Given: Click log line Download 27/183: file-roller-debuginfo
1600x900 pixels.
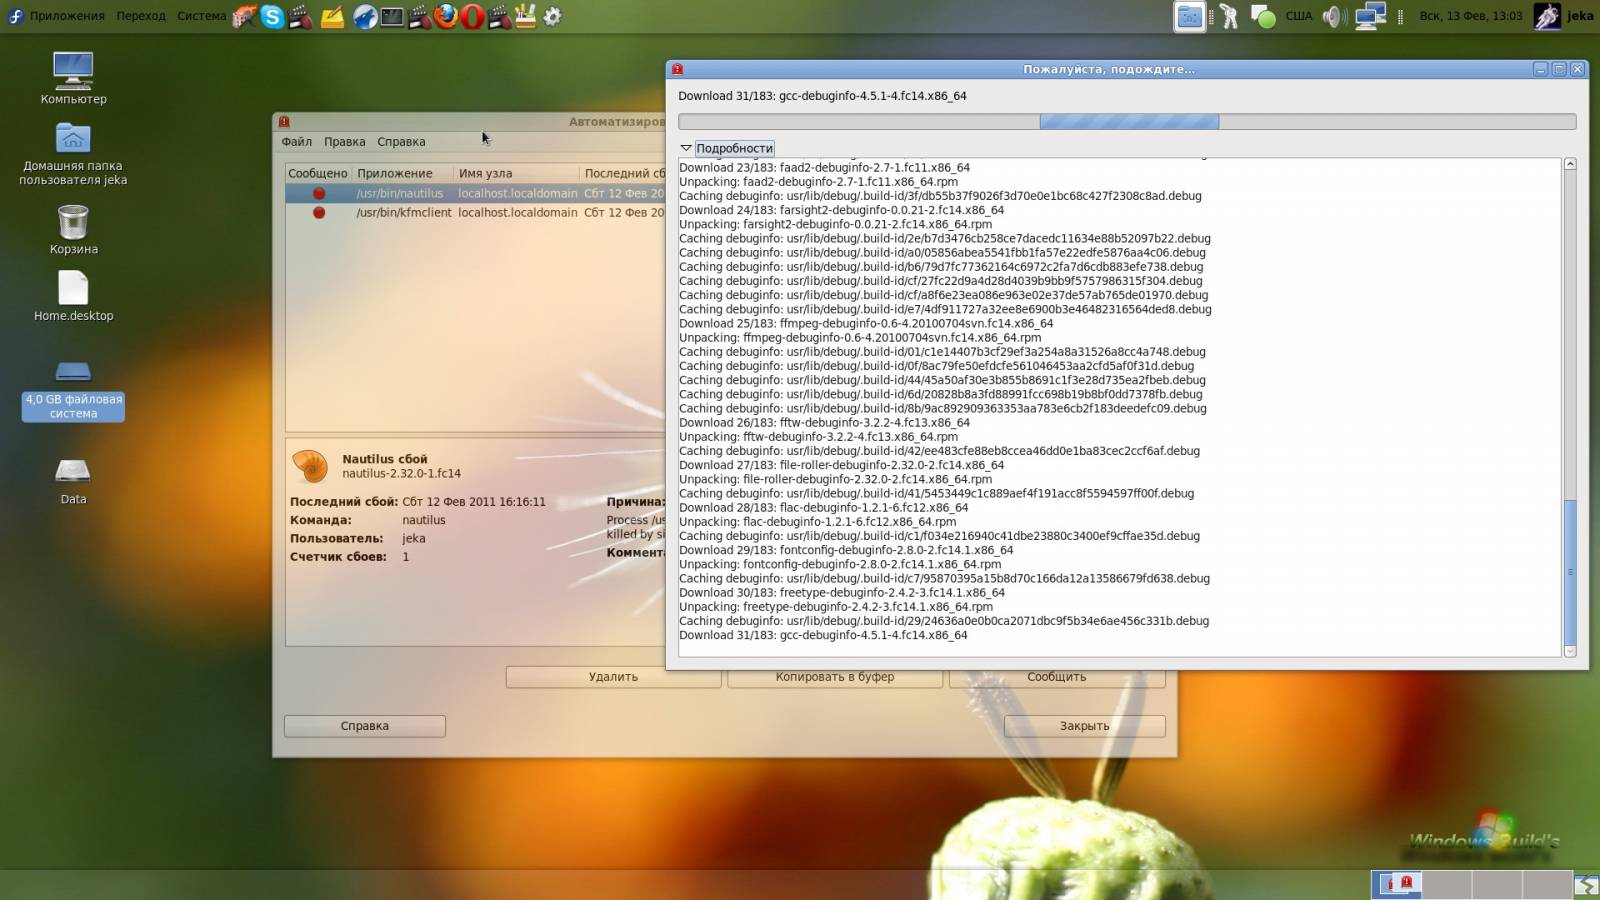Looking at the screenshot, I should click(841, 465).
